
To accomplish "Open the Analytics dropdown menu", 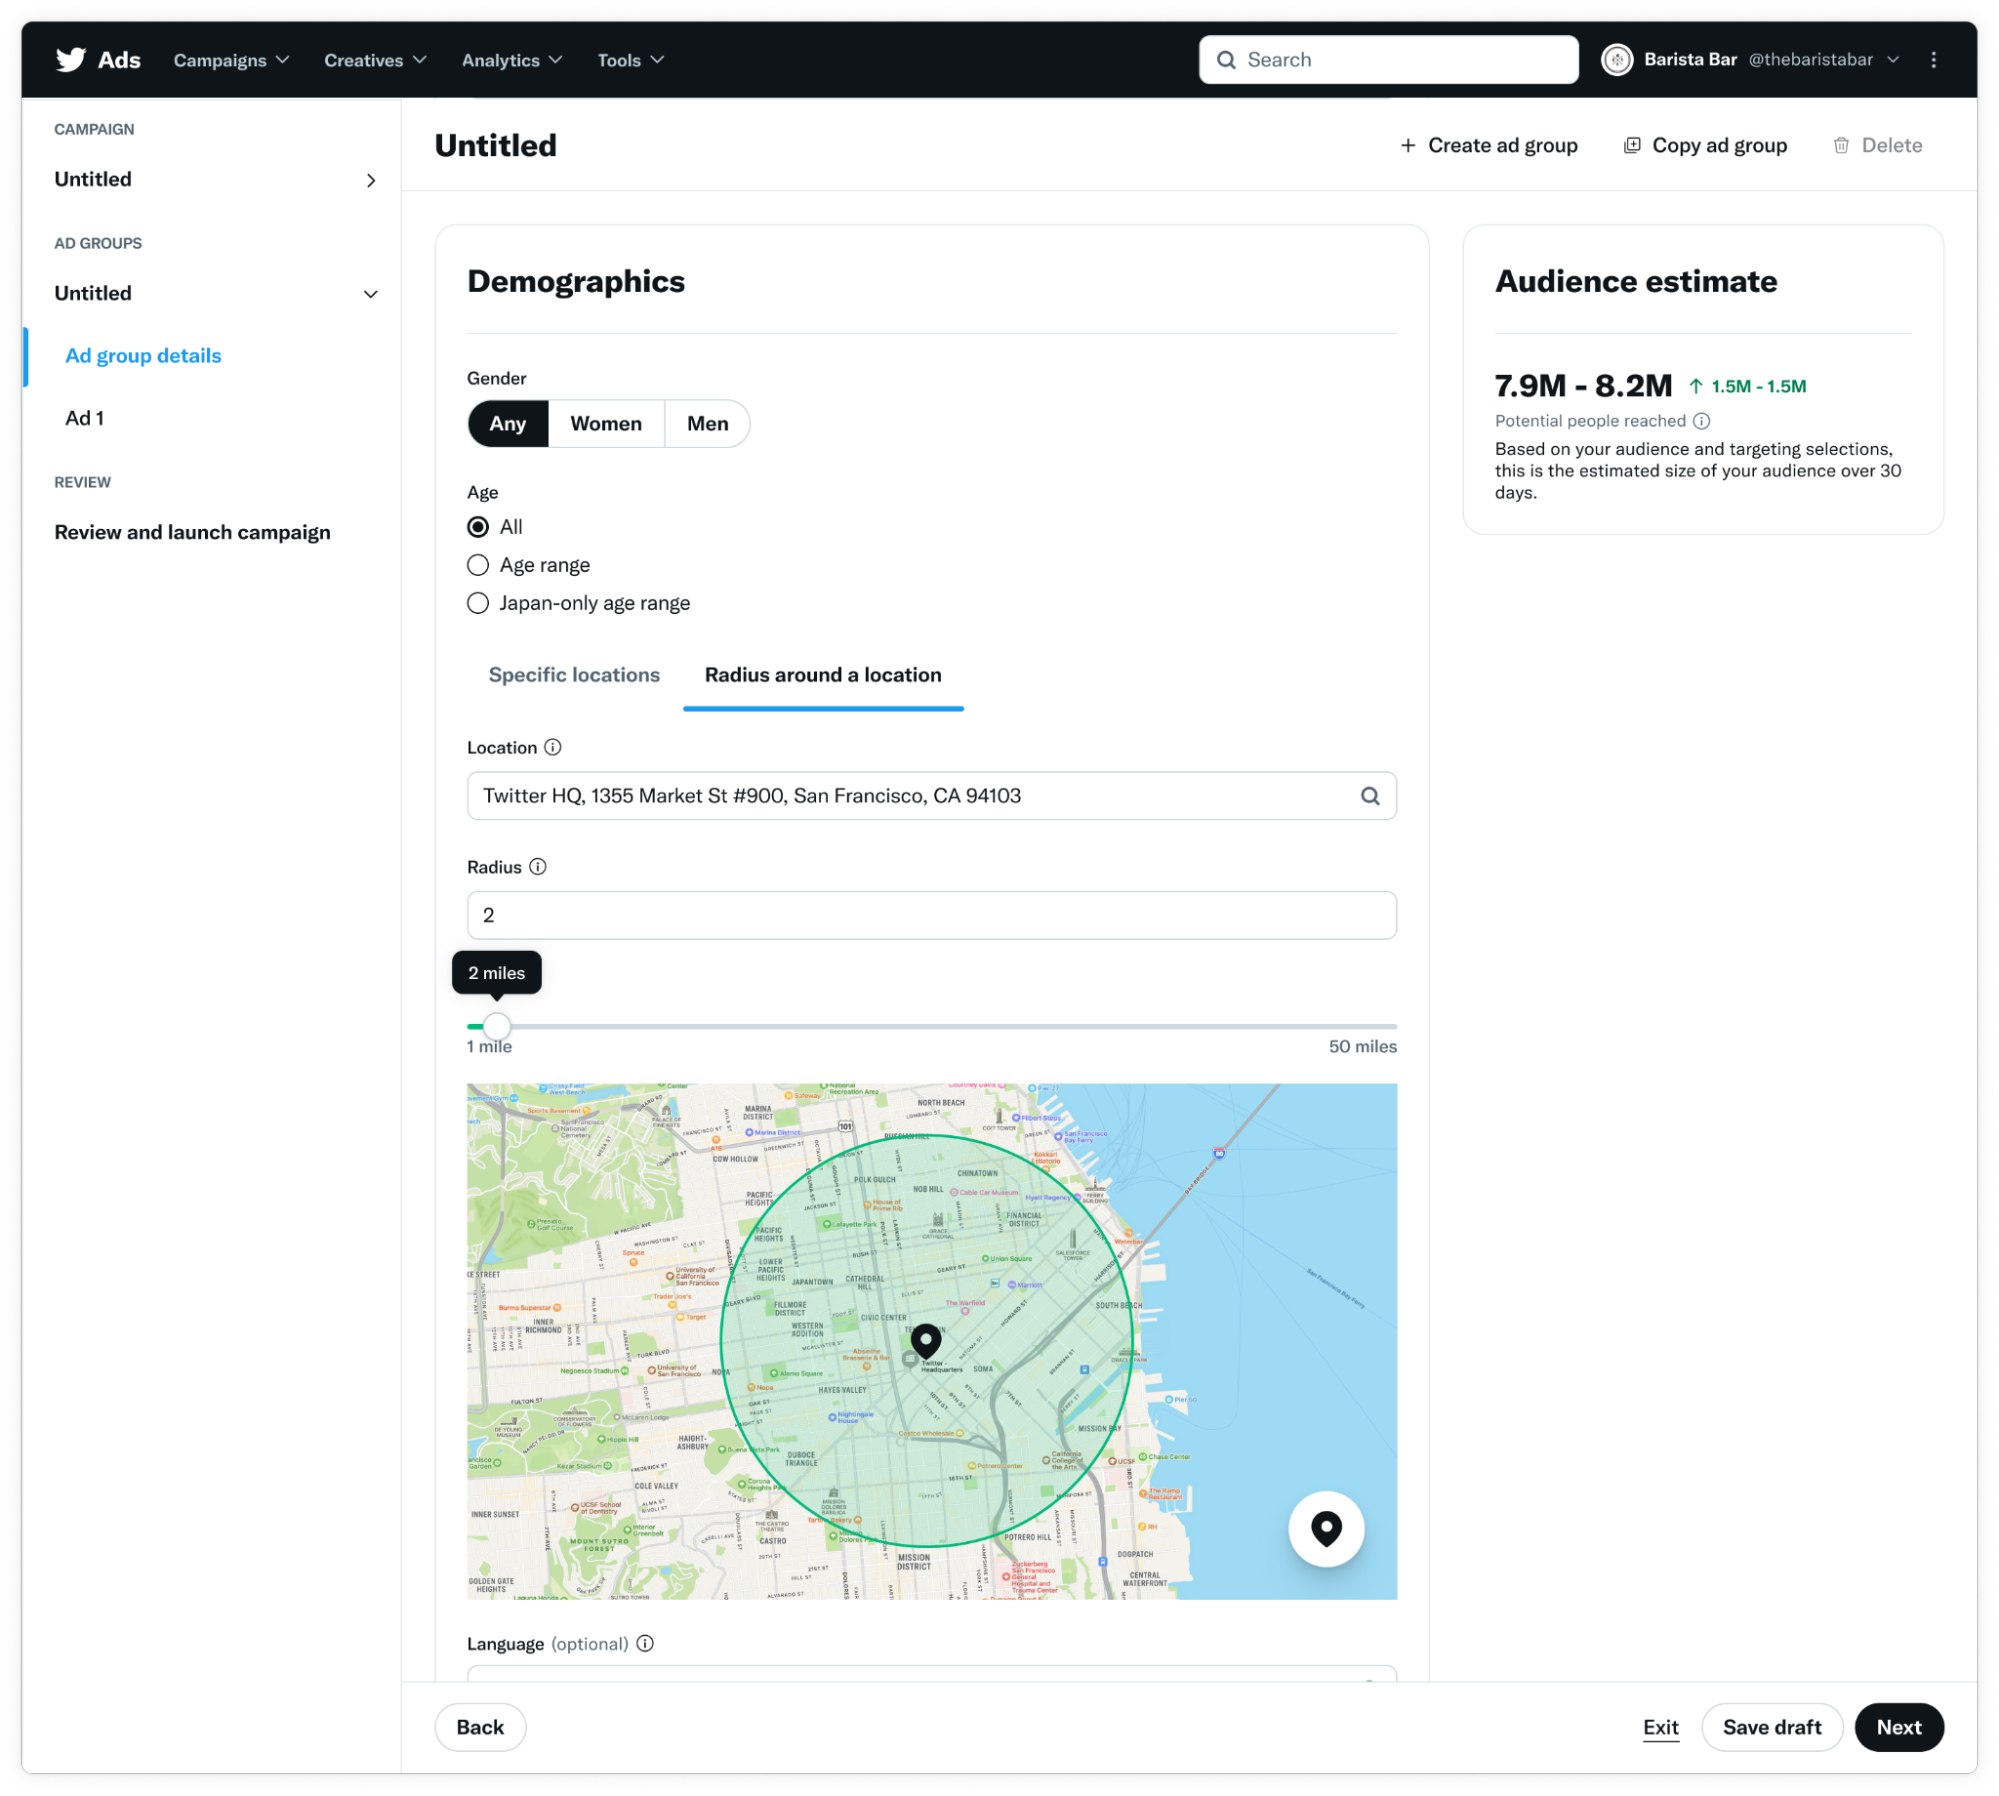I will 511,59.
